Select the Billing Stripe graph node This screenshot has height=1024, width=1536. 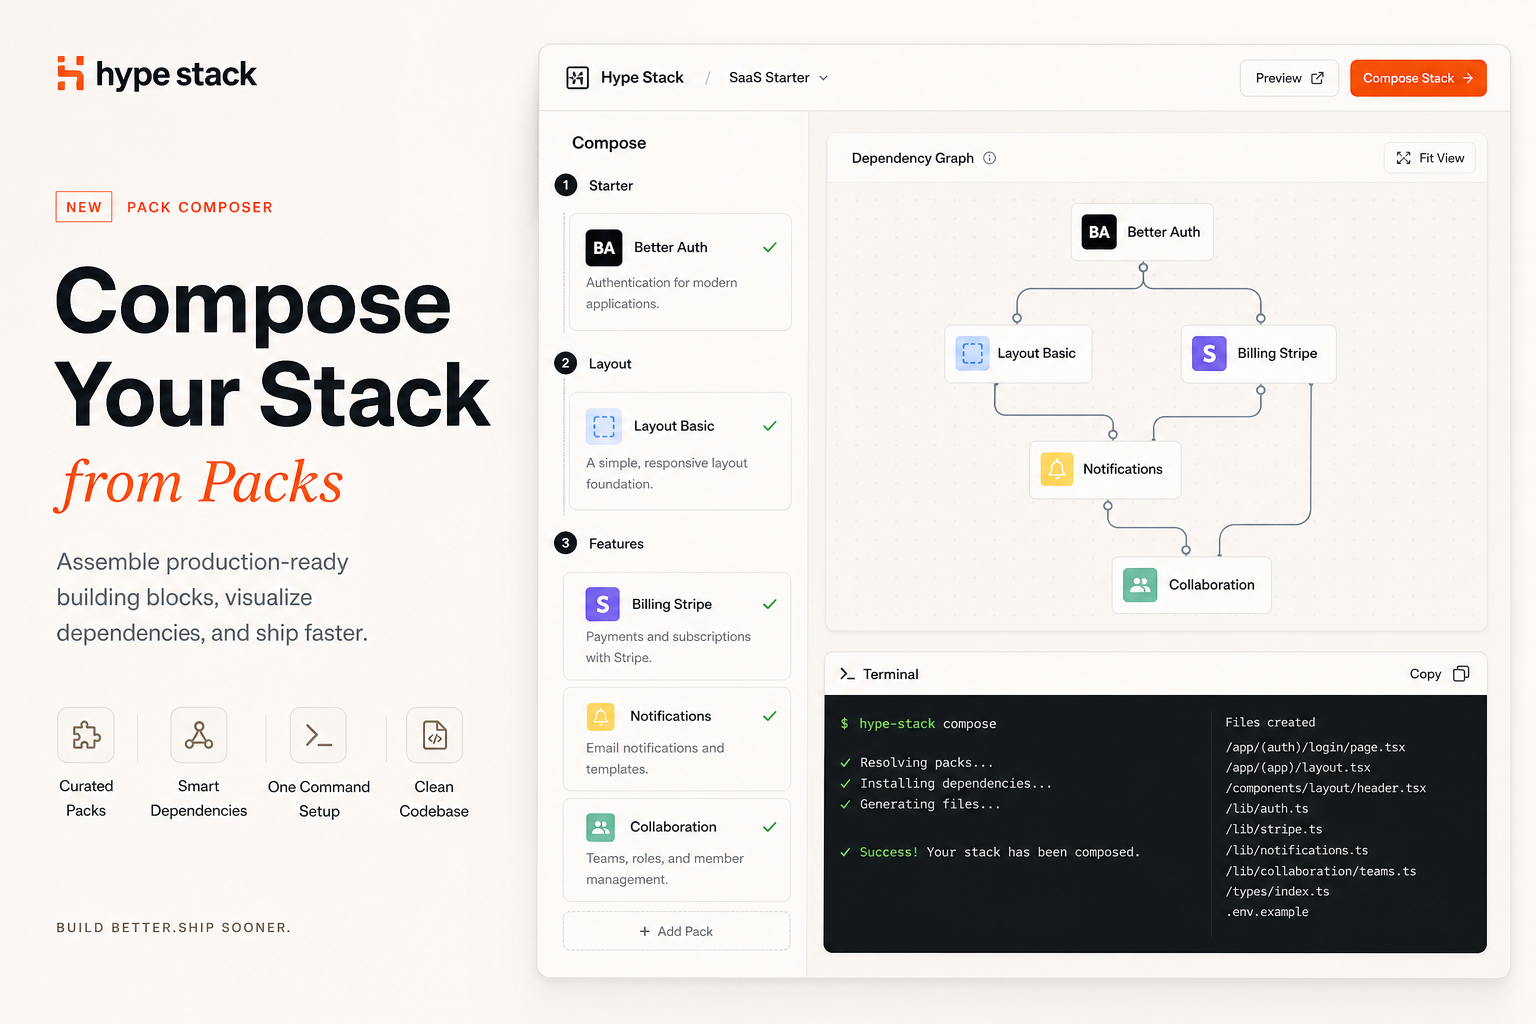tap(1258, 353)
